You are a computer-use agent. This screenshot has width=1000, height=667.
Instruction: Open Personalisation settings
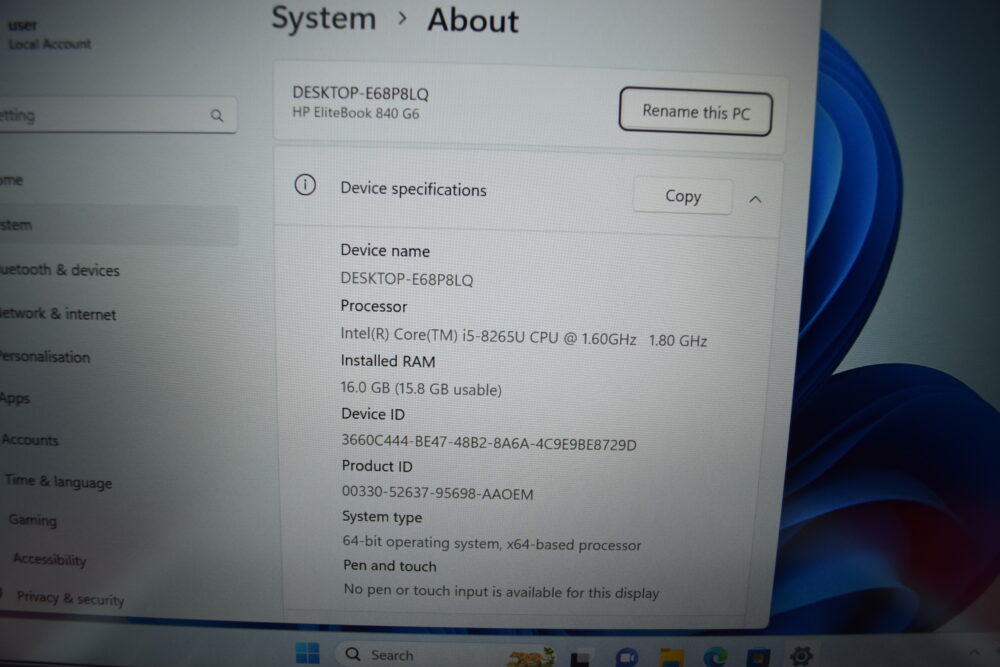pyautogui.click(x=45, y=356)
